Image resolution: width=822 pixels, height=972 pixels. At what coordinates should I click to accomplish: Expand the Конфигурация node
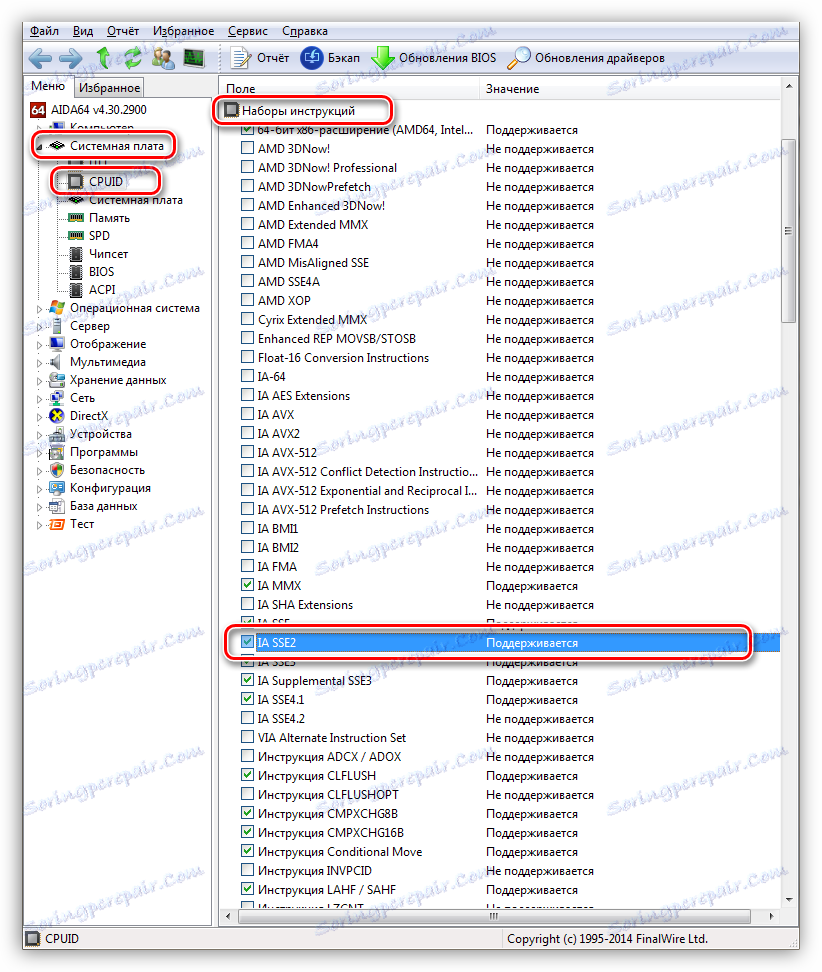coord(40,489)
